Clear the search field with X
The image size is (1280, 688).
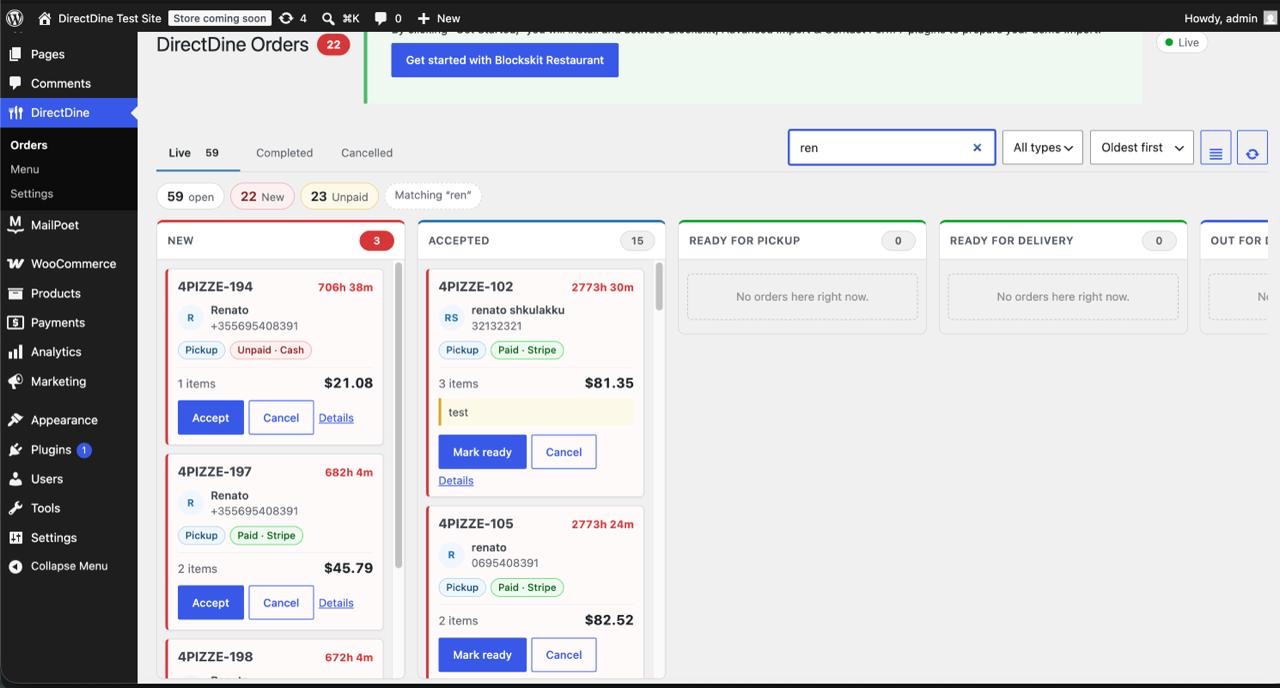(x=977, y=148)
